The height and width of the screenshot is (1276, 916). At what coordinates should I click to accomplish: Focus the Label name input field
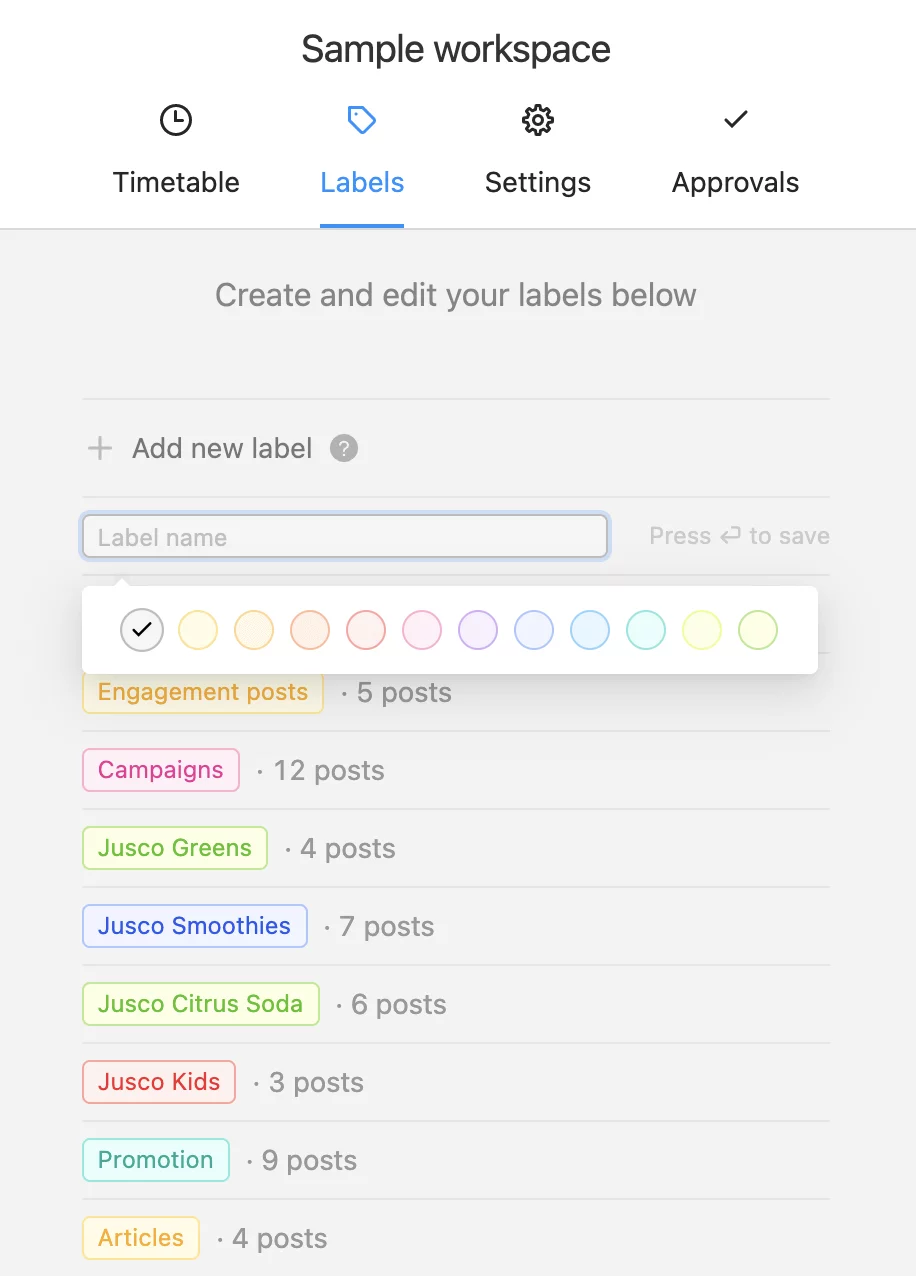pos(345,537)
